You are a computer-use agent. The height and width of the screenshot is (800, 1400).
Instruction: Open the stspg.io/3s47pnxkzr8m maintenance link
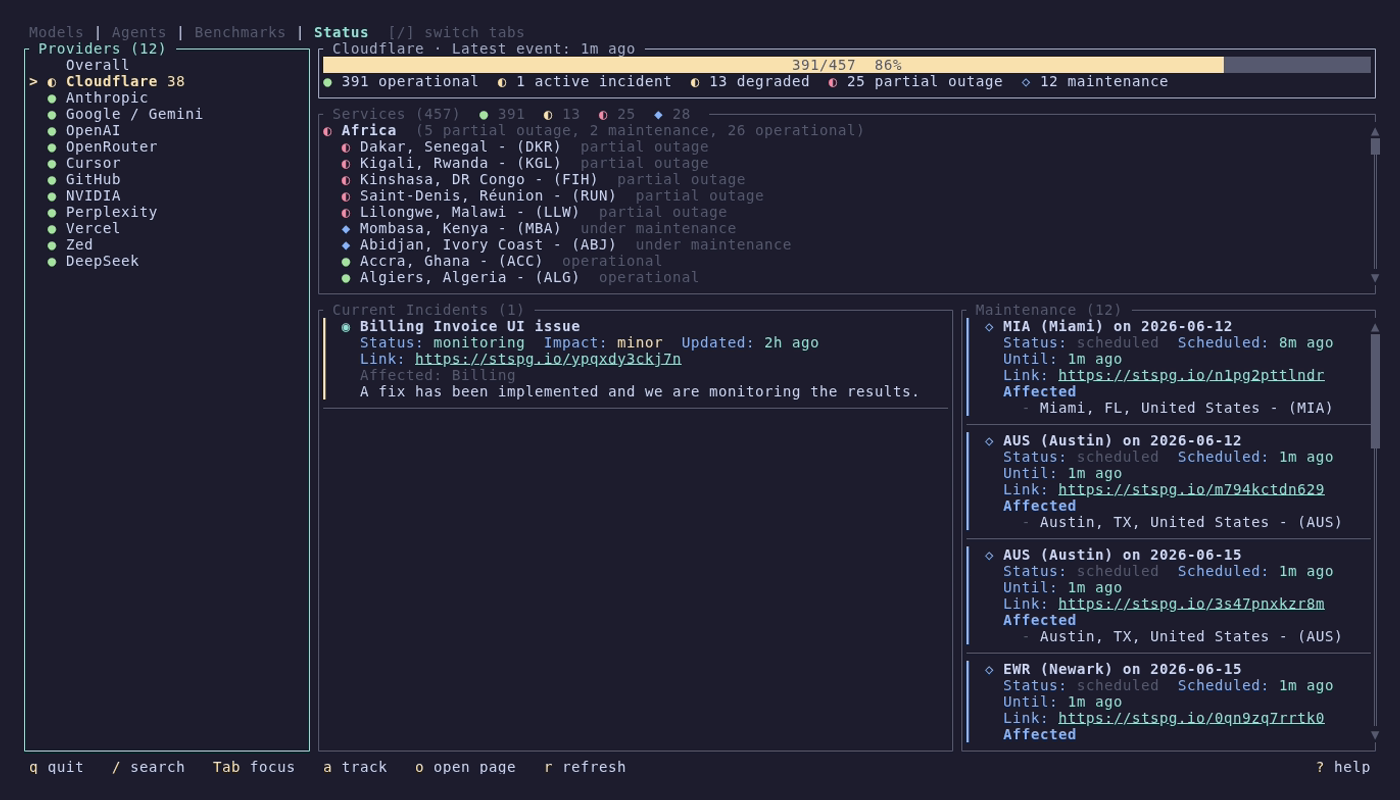click(1191, 604)
